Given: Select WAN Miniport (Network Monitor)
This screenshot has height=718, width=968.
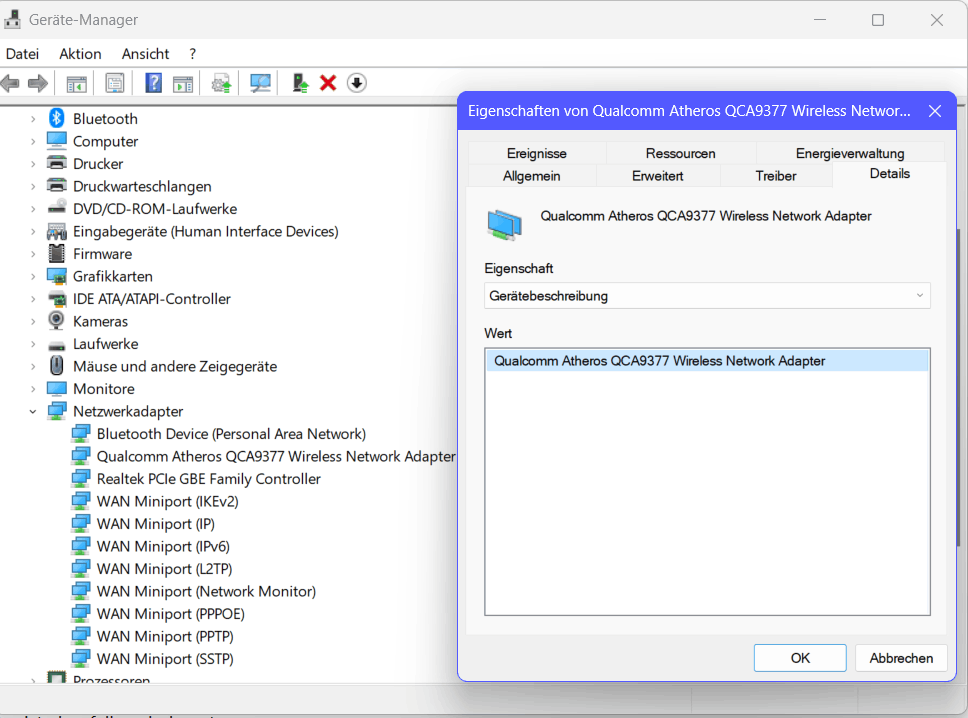Looking at the screenshot, I should click(x=206, y=591).
